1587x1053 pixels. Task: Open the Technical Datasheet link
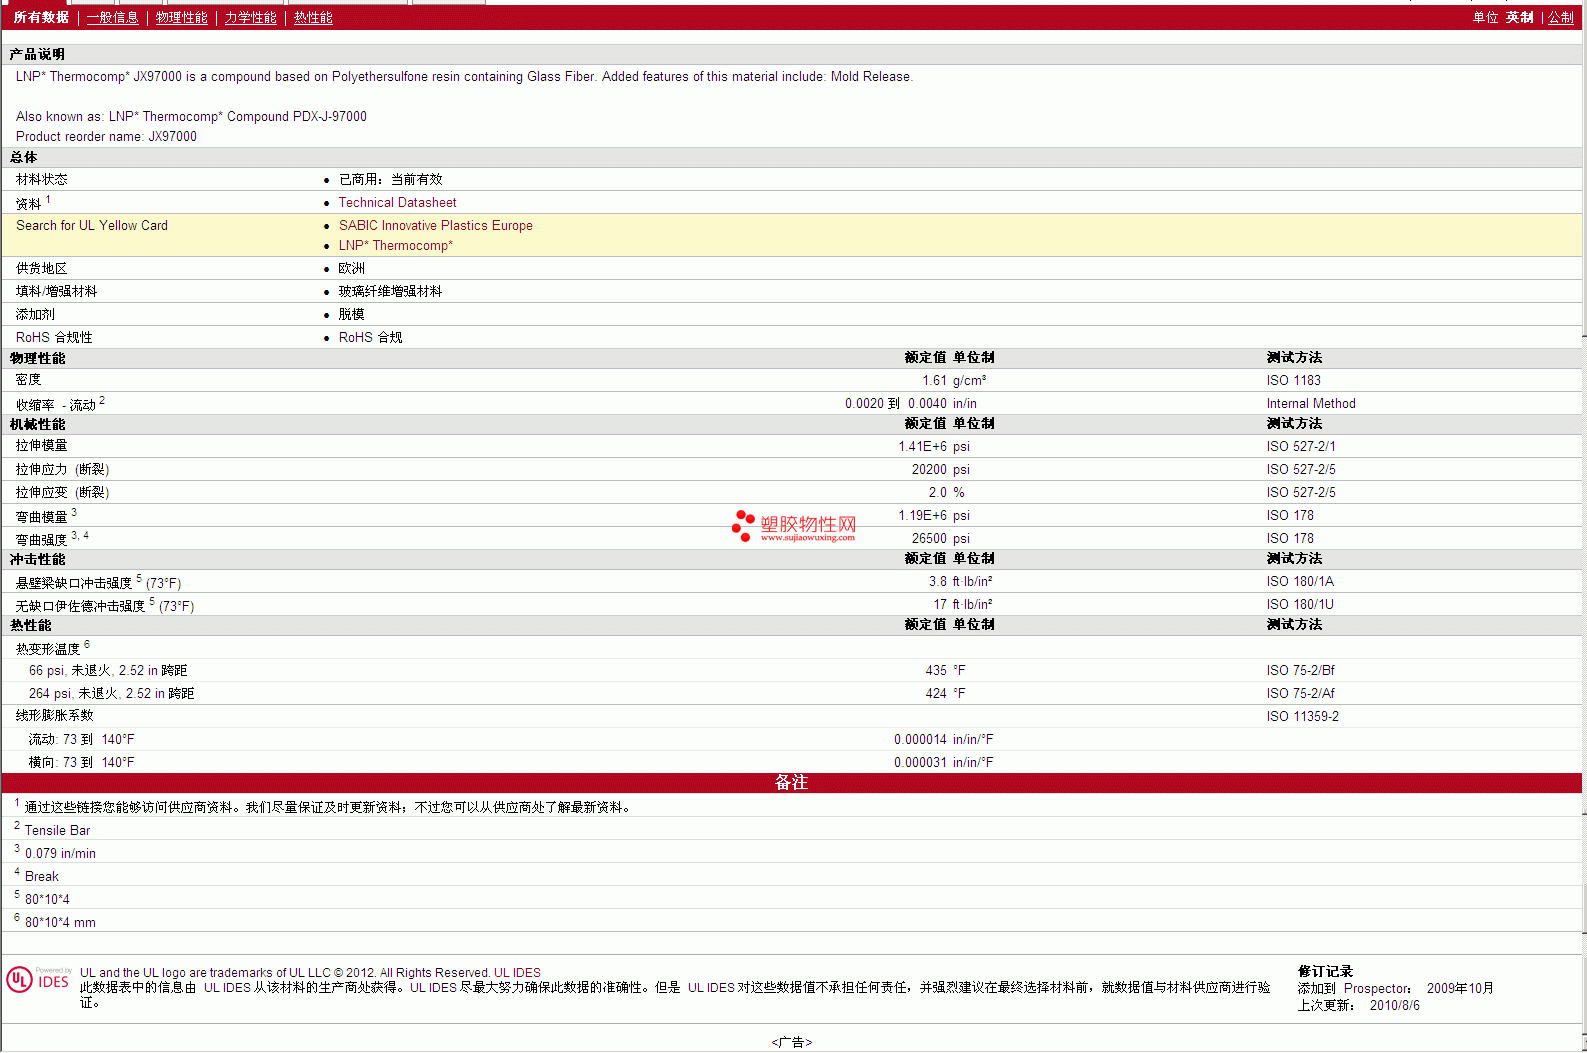[x=397, y=203]
